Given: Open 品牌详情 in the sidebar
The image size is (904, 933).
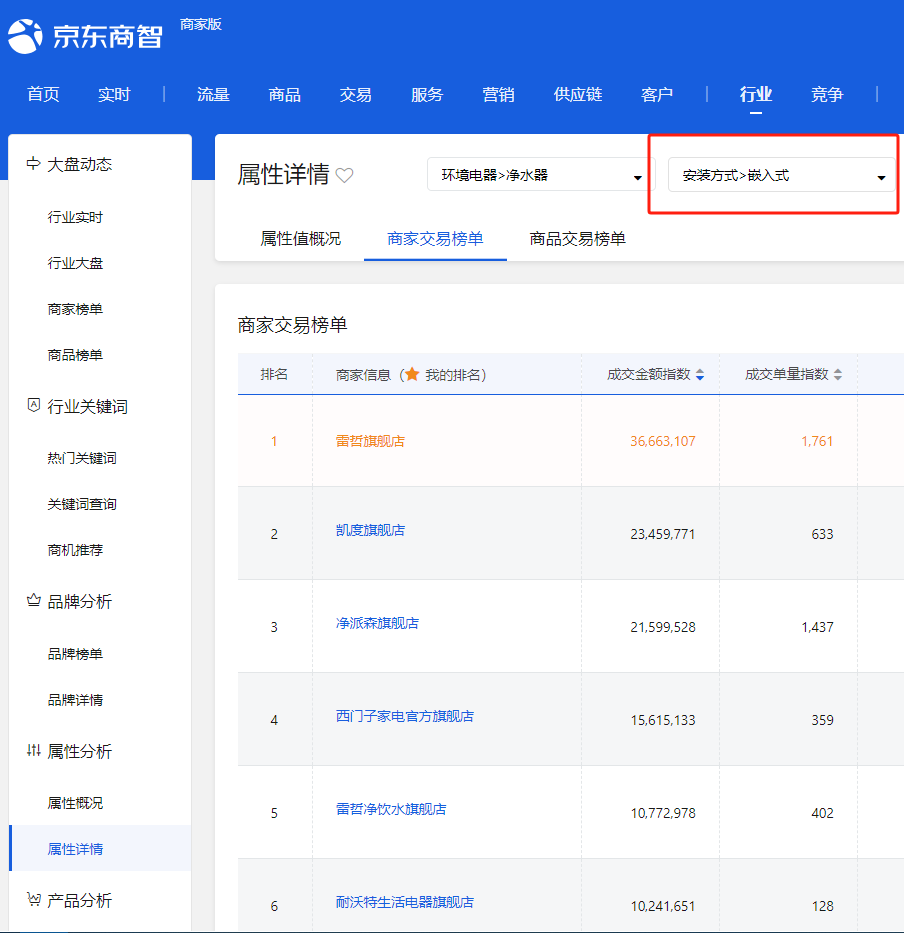Looking at the screenshot, I should [75, 699].
